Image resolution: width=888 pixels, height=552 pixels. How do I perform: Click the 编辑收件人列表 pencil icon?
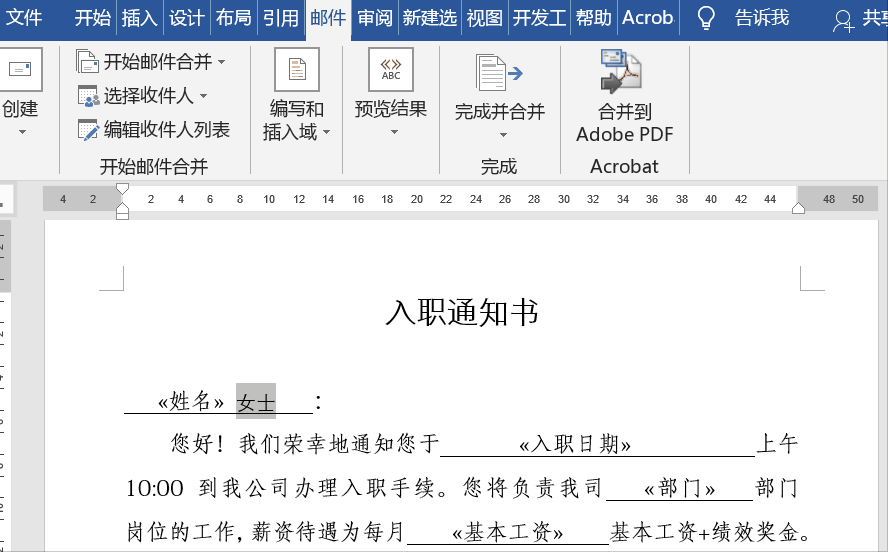pyautogui.click(x=88, y=130)
